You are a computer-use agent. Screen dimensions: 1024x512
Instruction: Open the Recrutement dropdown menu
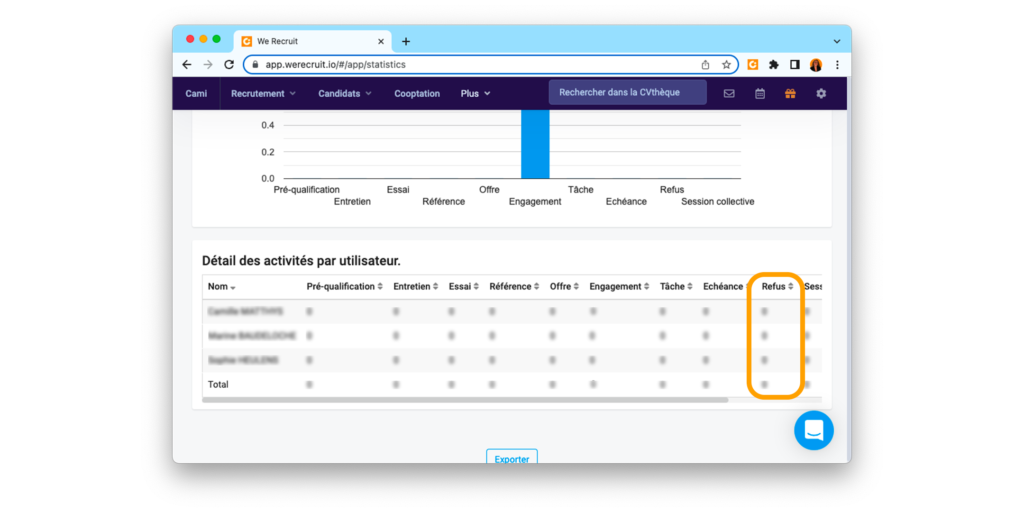(263, 93)
